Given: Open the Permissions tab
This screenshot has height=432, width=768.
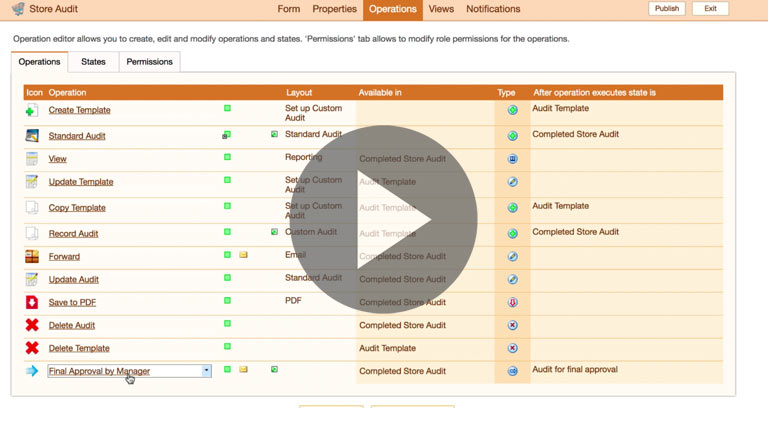Looking at the screenshot, I should click(150, 62).
